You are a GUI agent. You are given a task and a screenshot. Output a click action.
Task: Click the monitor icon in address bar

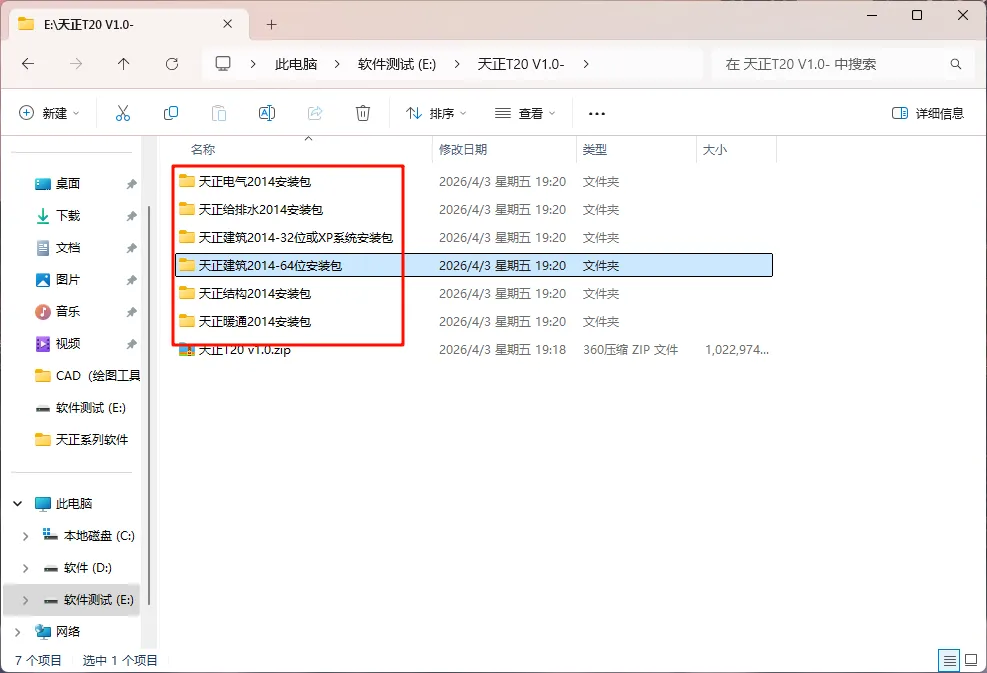(223, 64)
